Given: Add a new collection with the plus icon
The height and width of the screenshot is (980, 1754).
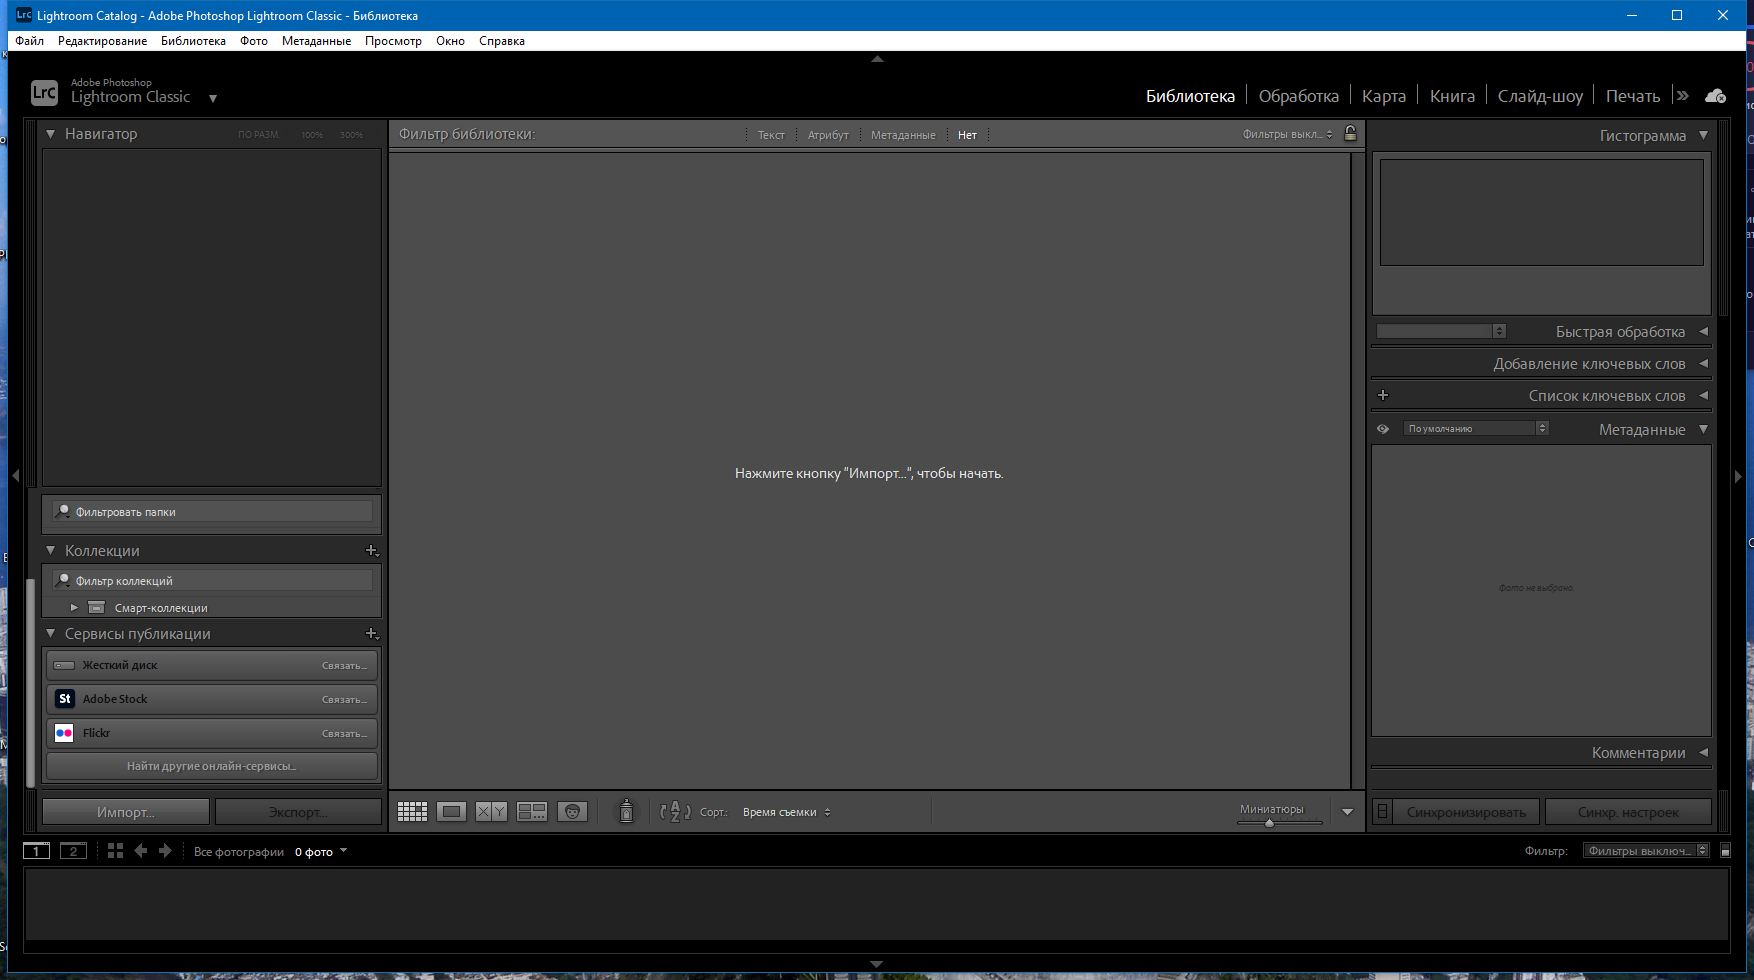Looking at the screenshot, I should coord(372,551).
